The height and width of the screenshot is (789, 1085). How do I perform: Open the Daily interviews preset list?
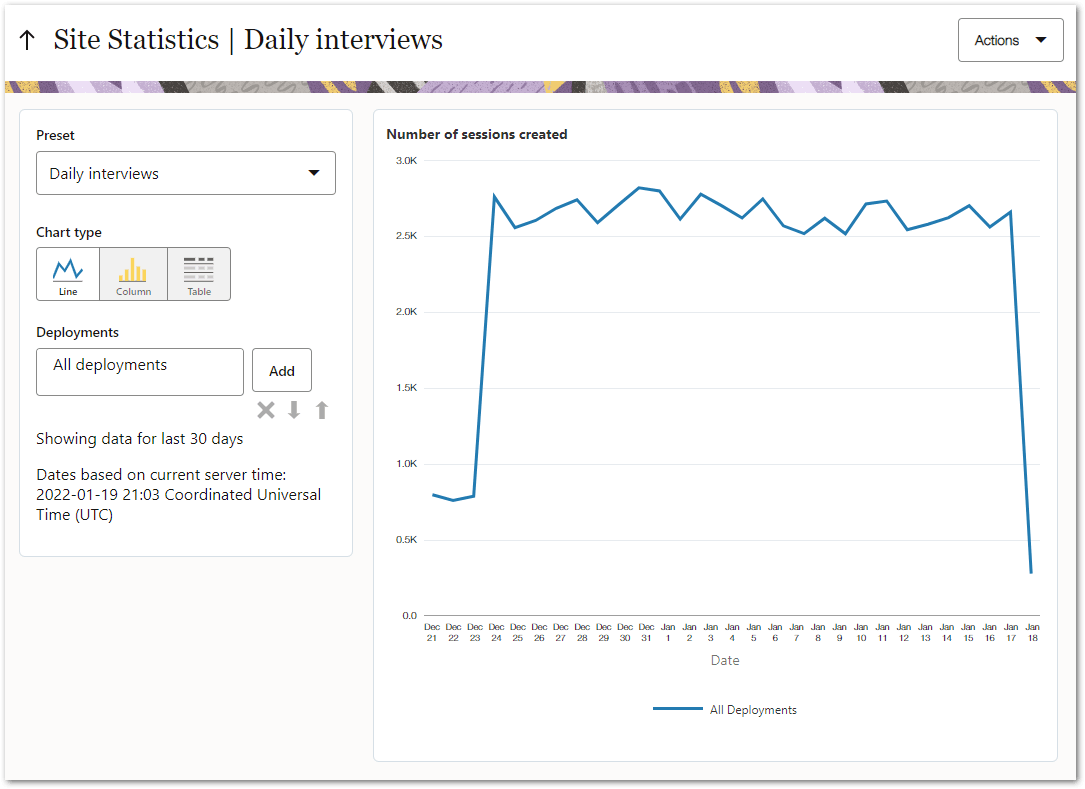pyautogui.click(x=185, y=172)
